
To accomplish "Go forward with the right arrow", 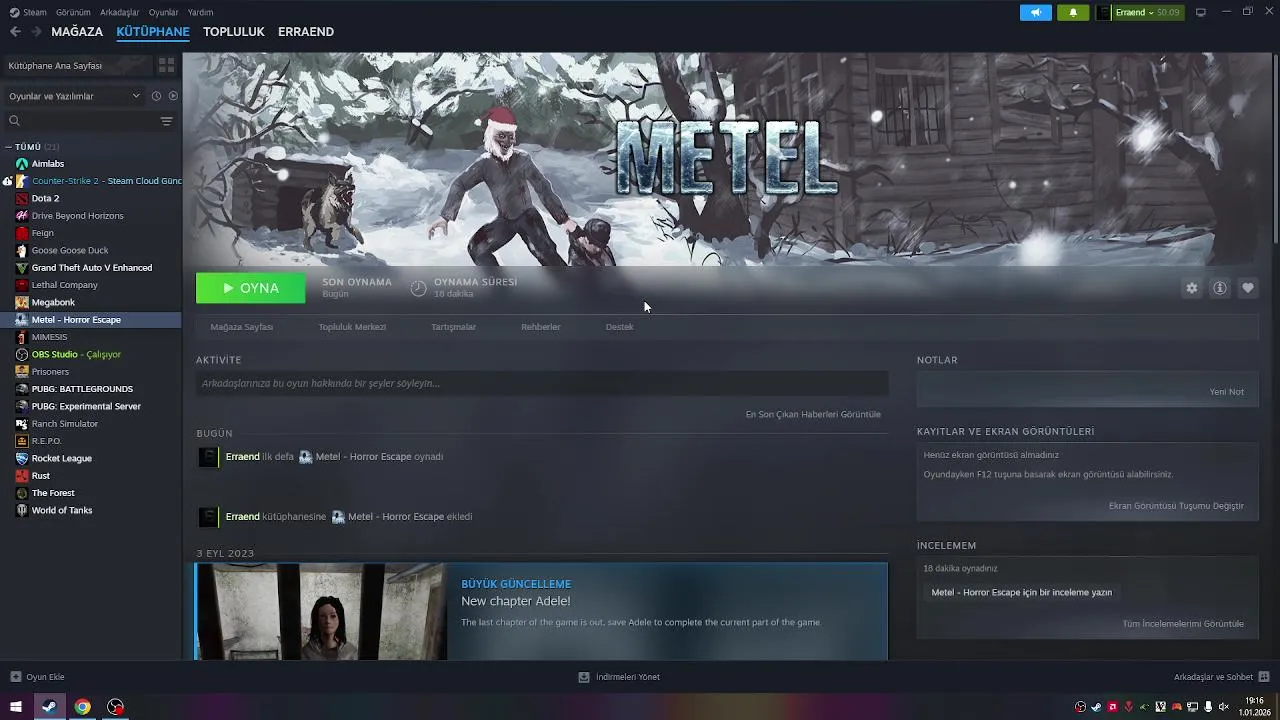I will point(37,32).
